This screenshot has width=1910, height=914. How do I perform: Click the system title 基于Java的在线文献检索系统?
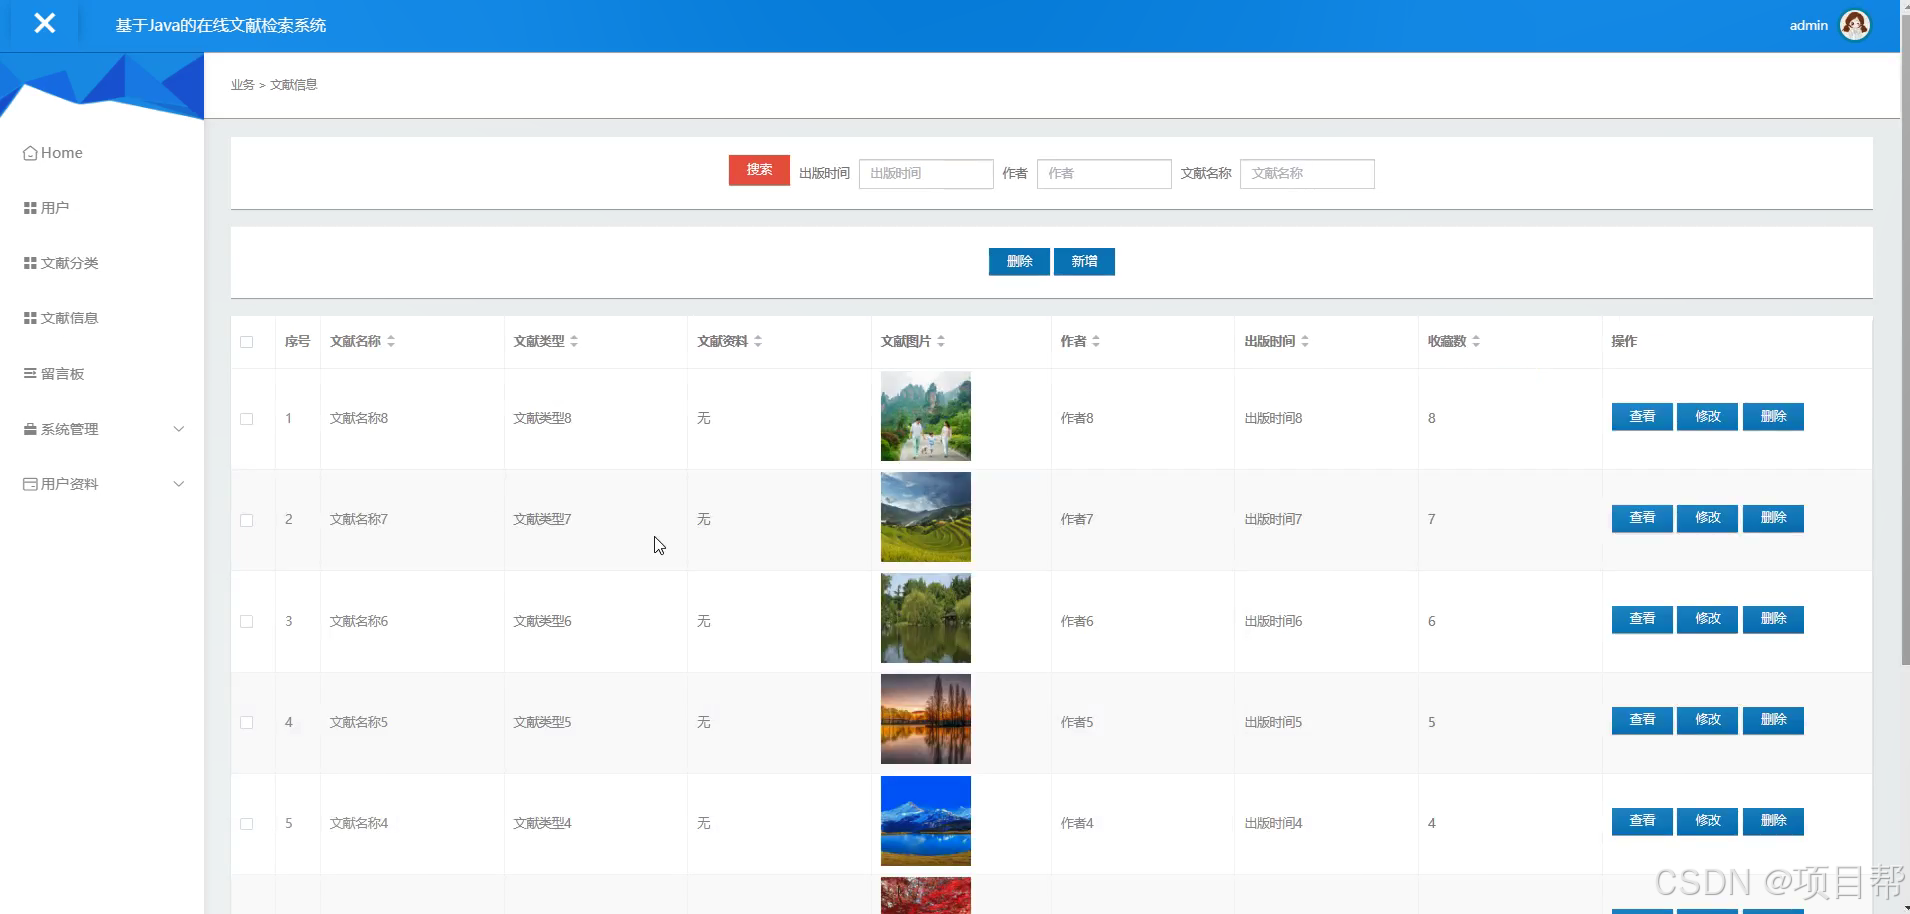[x=221, y=25]
